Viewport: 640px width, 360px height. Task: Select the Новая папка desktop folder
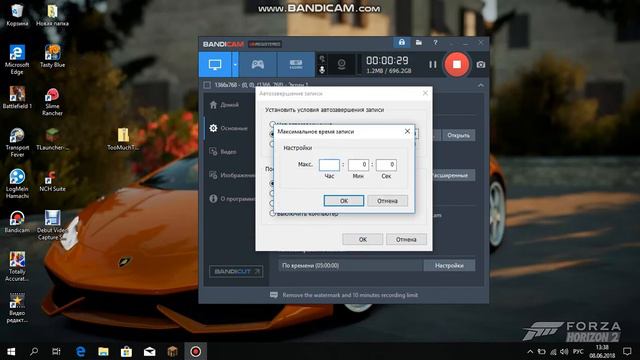pyautogui.click(x=52, y=16)
